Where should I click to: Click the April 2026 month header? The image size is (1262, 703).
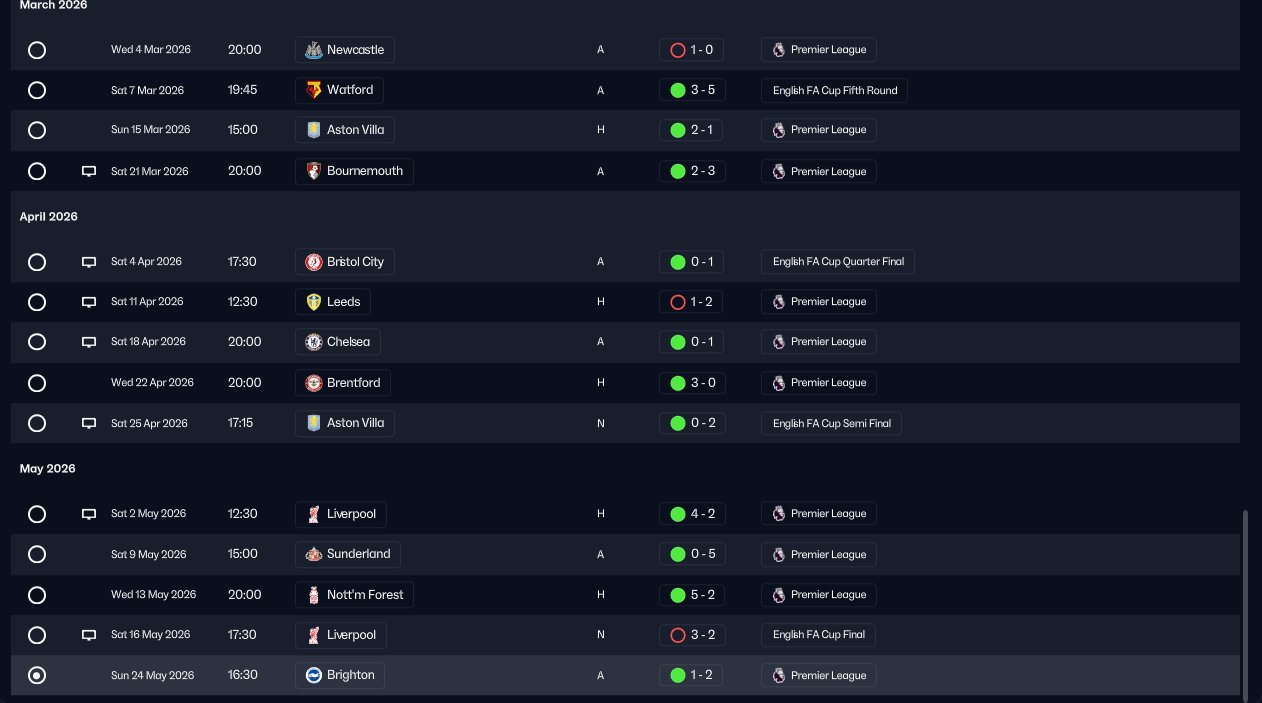[49, 217]
